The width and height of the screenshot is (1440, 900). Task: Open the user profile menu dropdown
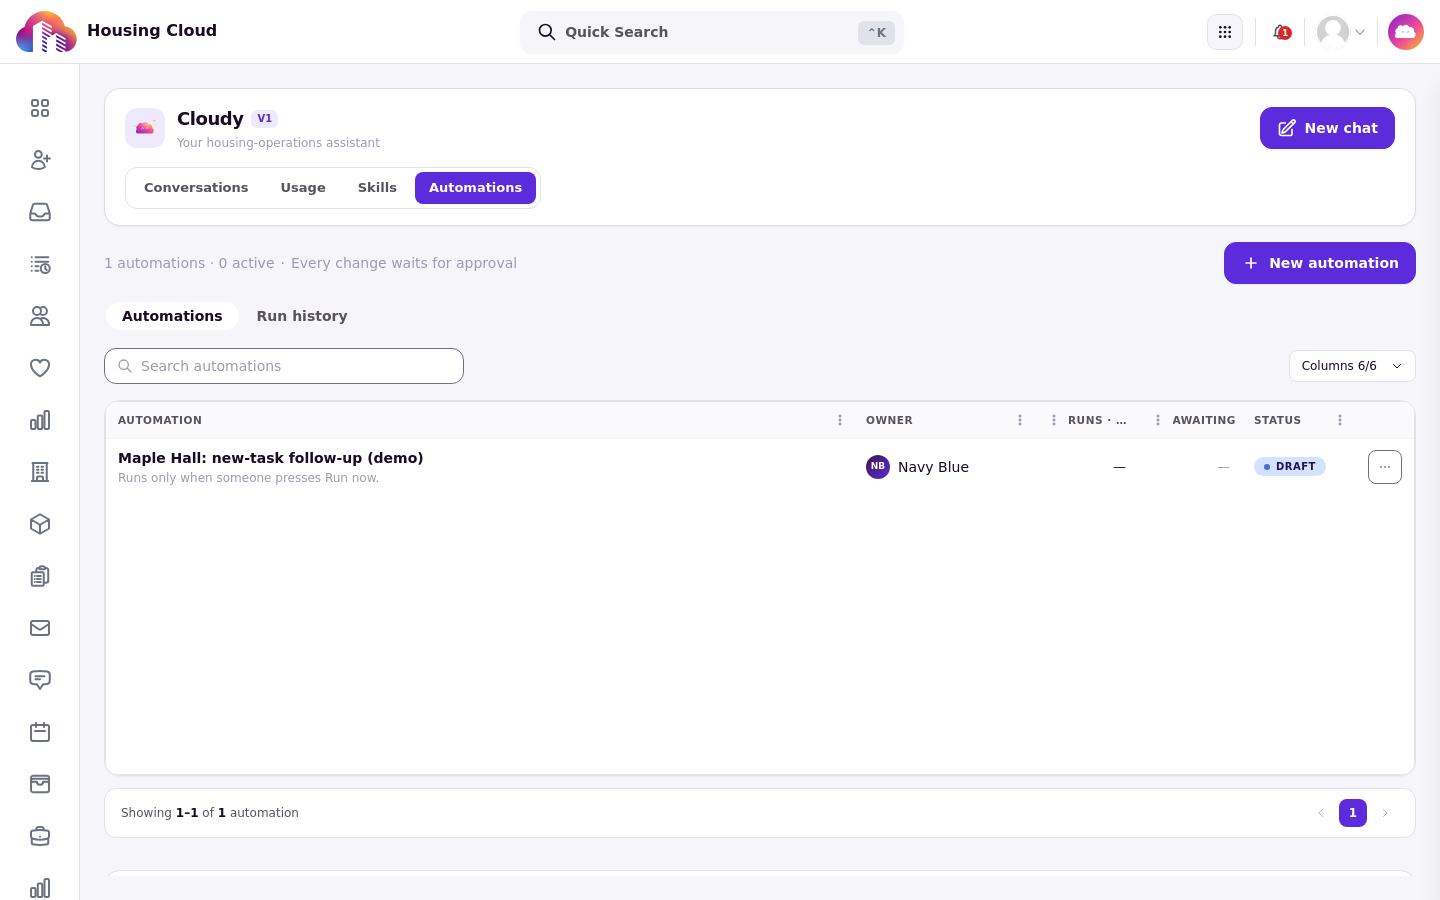pos(1341,32)
